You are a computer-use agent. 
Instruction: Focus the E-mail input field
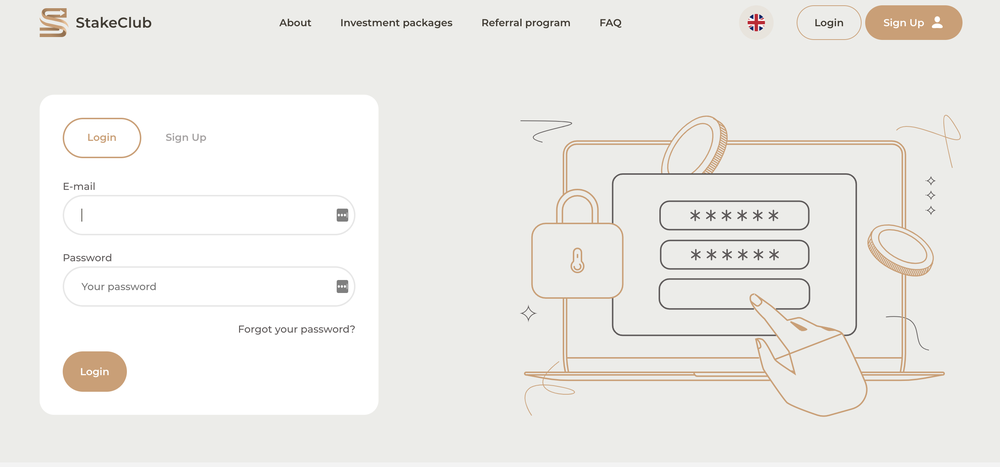coord(200,215)
